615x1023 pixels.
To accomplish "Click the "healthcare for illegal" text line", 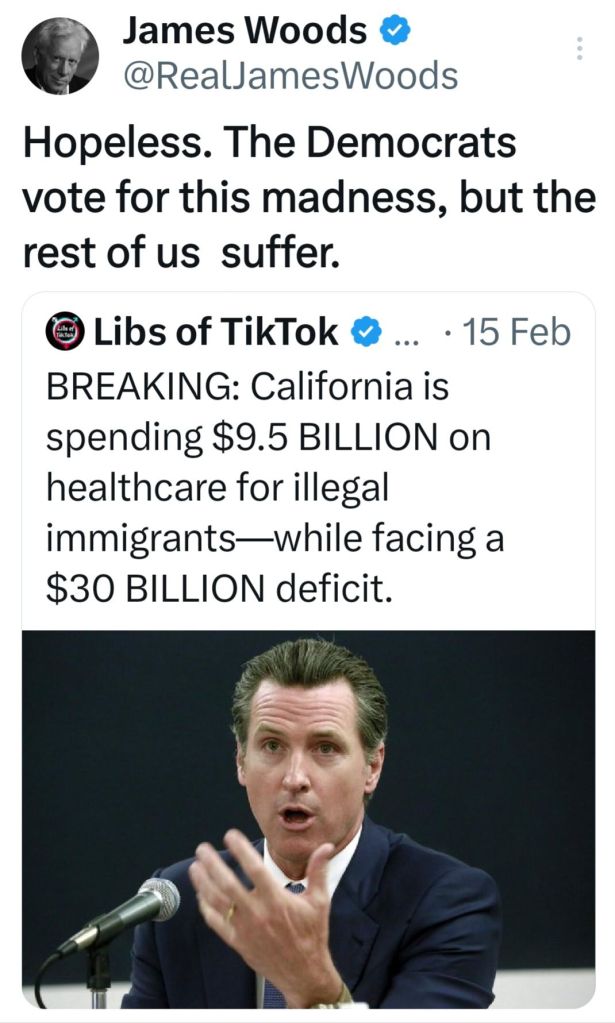I will (217, 488).
